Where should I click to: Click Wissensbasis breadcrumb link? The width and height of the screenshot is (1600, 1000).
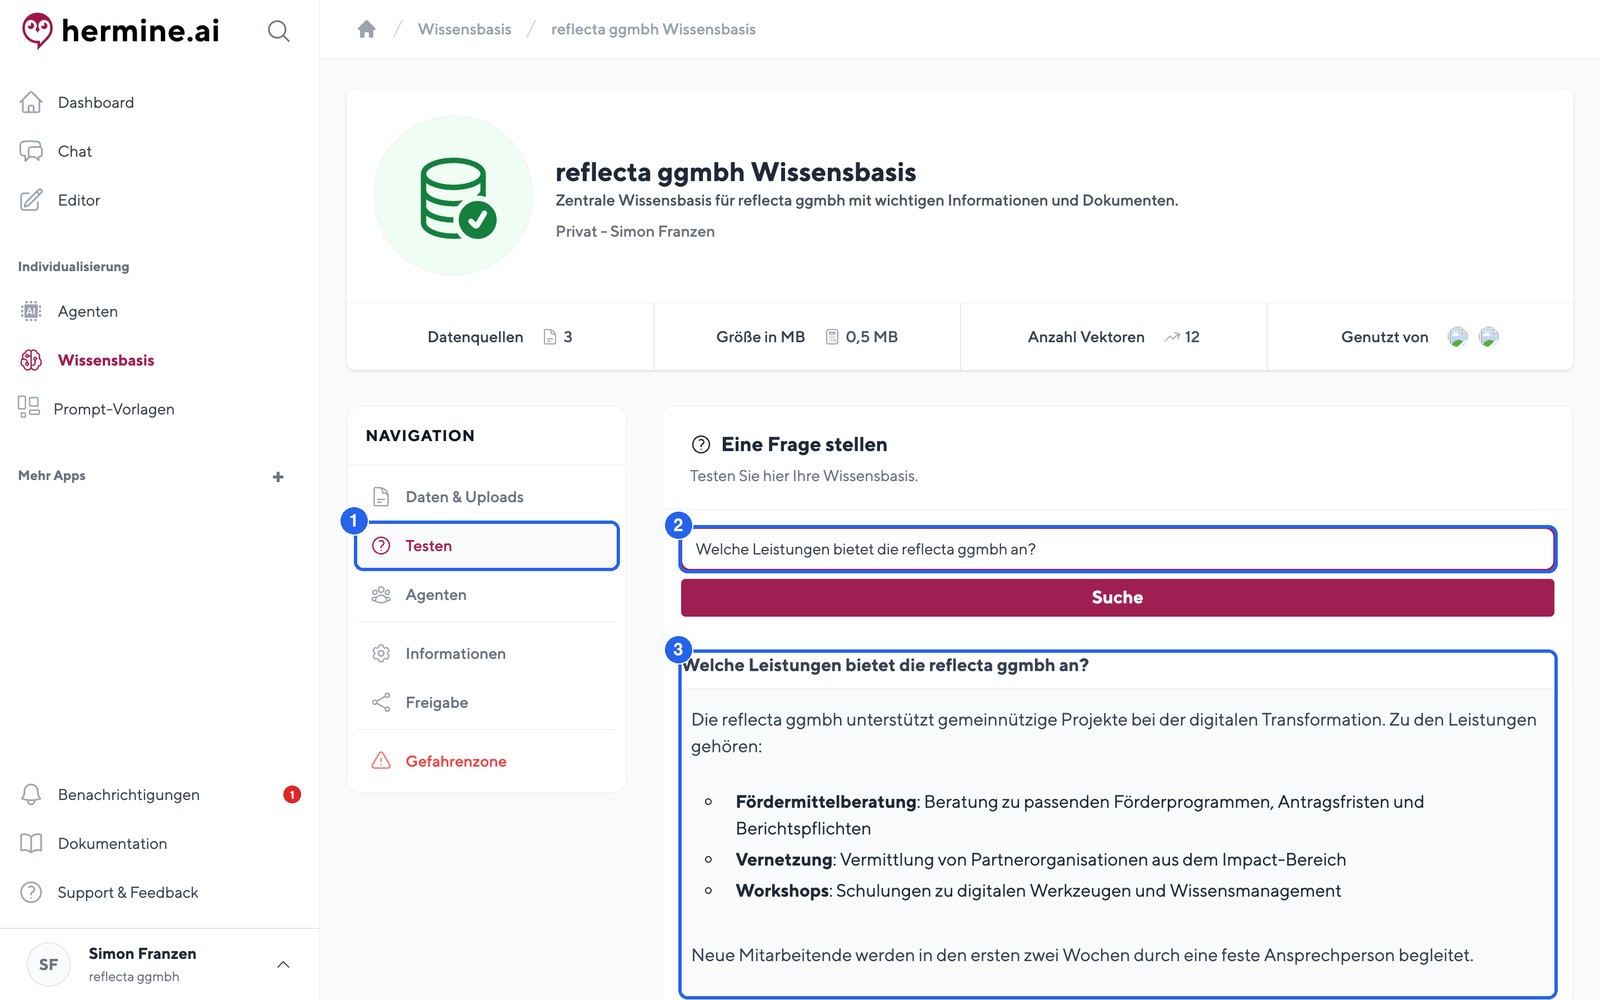464,29
